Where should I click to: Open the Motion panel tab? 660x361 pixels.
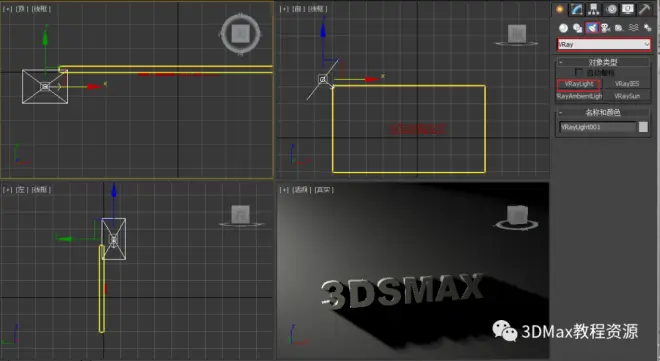611,9
